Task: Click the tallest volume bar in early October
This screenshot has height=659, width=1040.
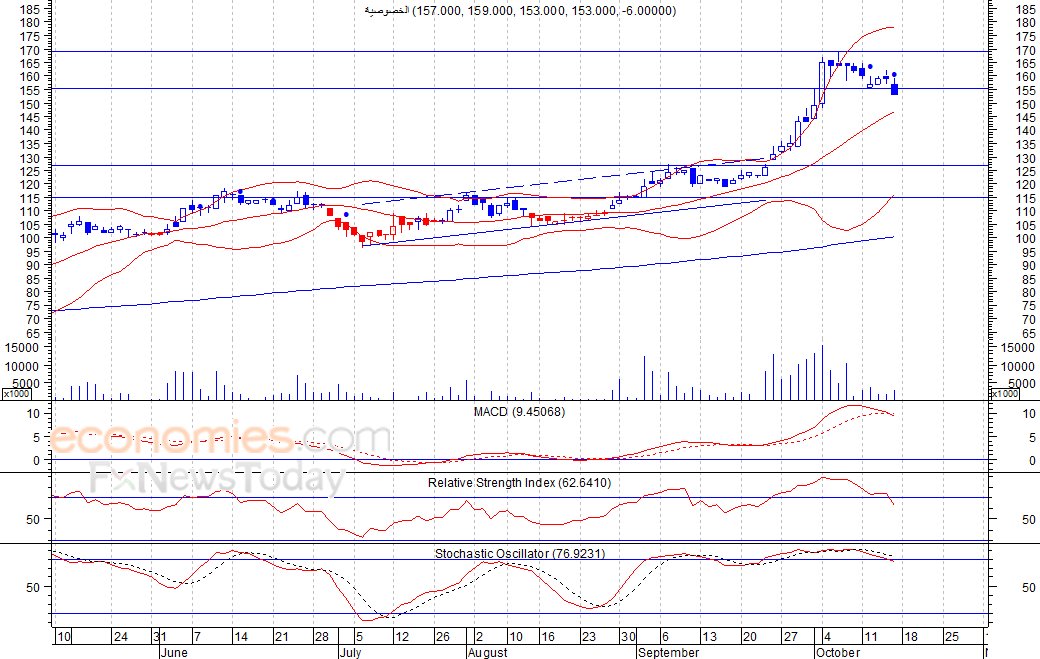Action: [822, 373]
